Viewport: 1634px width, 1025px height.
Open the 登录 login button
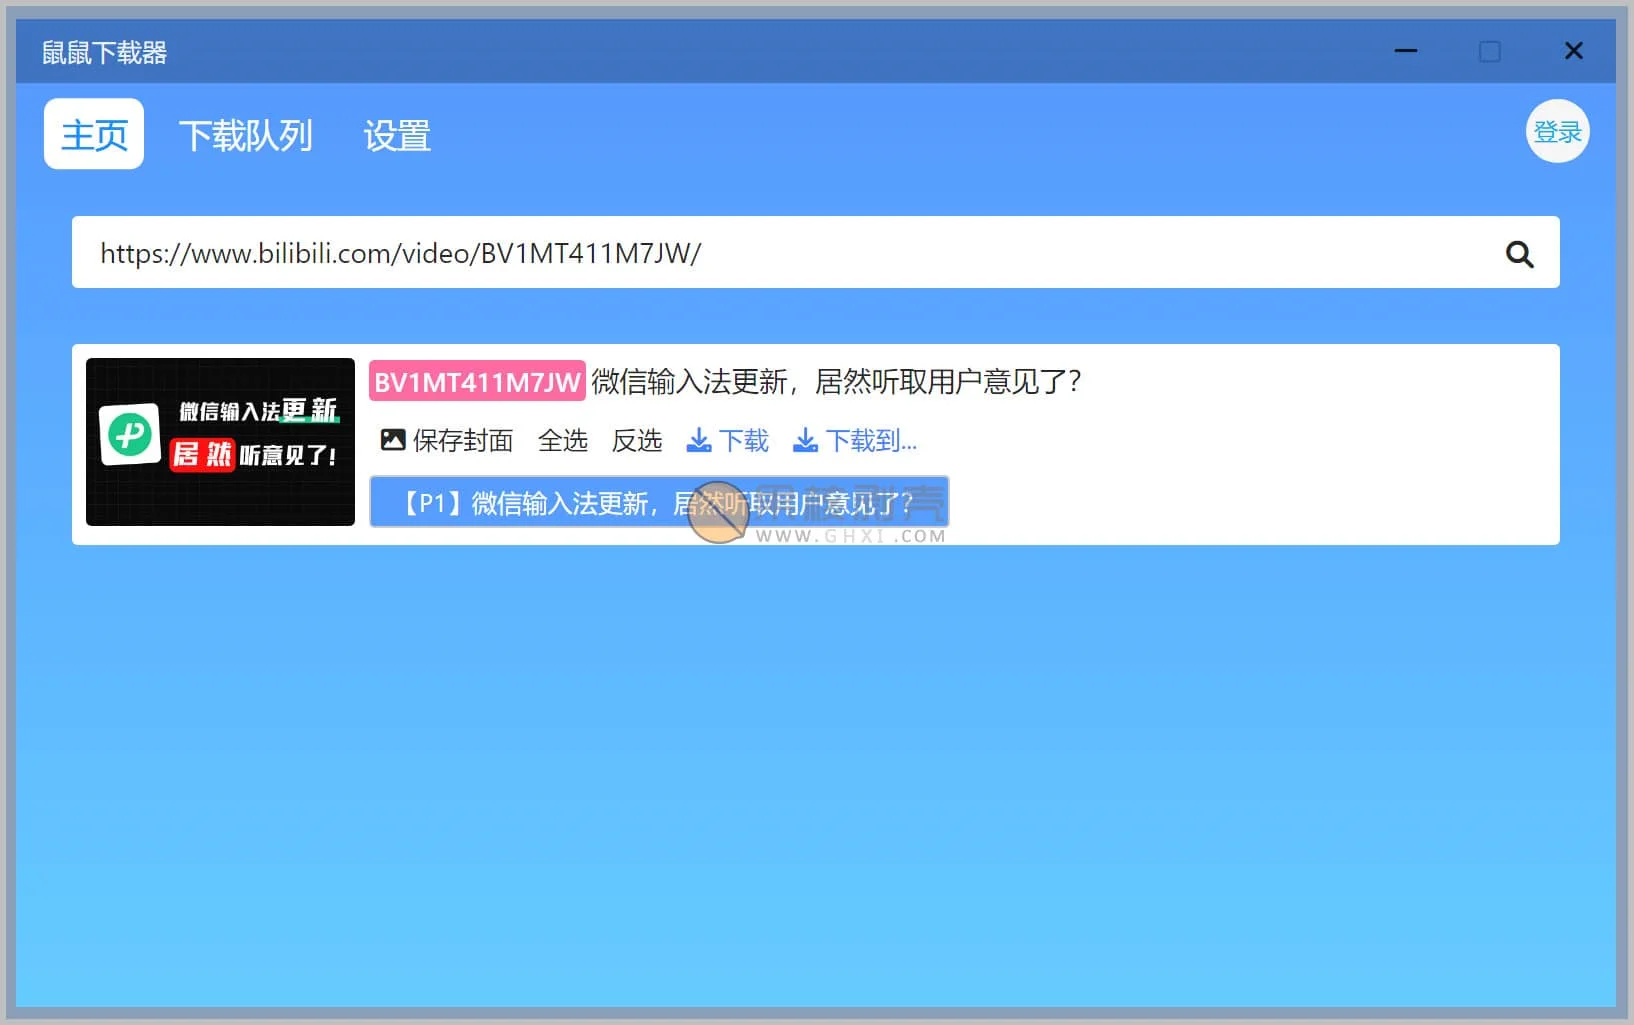pyautogui.click(x=1557, y=132)
